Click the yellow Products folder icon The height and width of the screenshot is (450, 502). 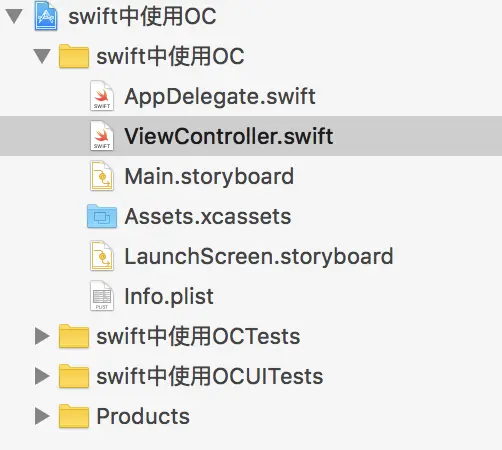(x=74, y=416)
